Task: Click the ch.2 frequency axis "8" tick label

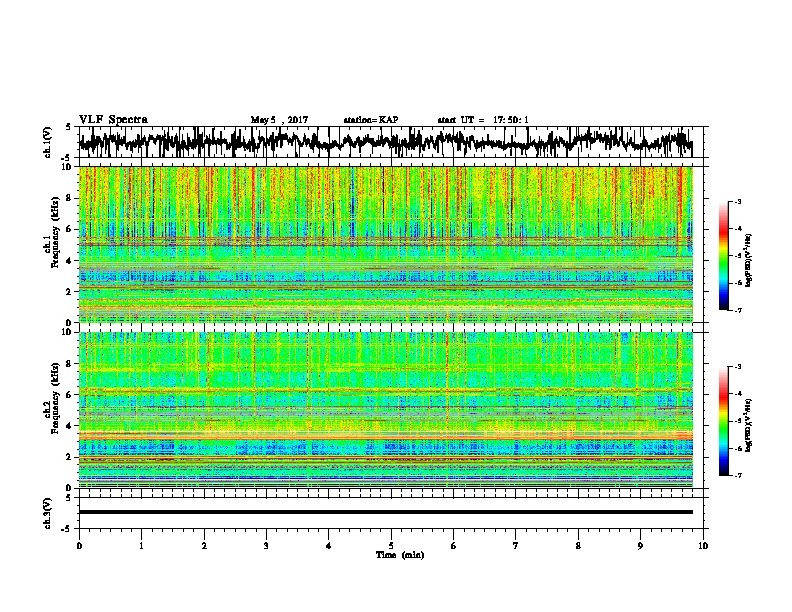Action: tap(69, 364)
